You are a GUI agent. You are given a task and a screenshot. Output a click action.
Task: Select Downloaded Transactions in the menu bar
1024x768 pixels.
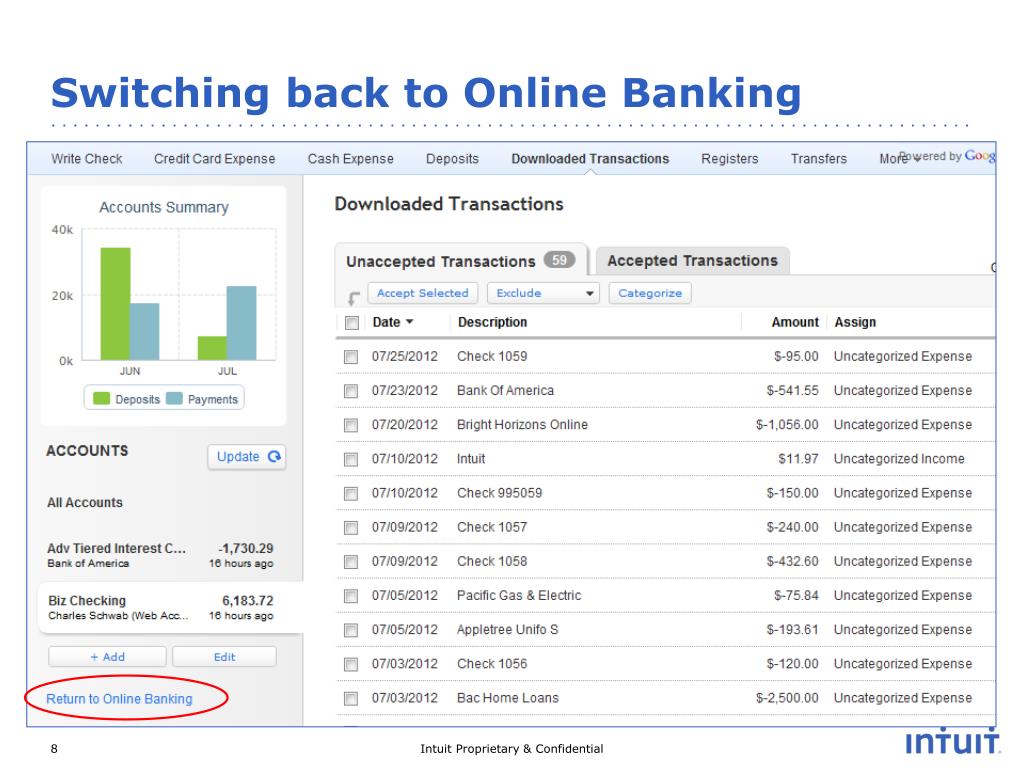pyautogui.click(x=590, y=159)
